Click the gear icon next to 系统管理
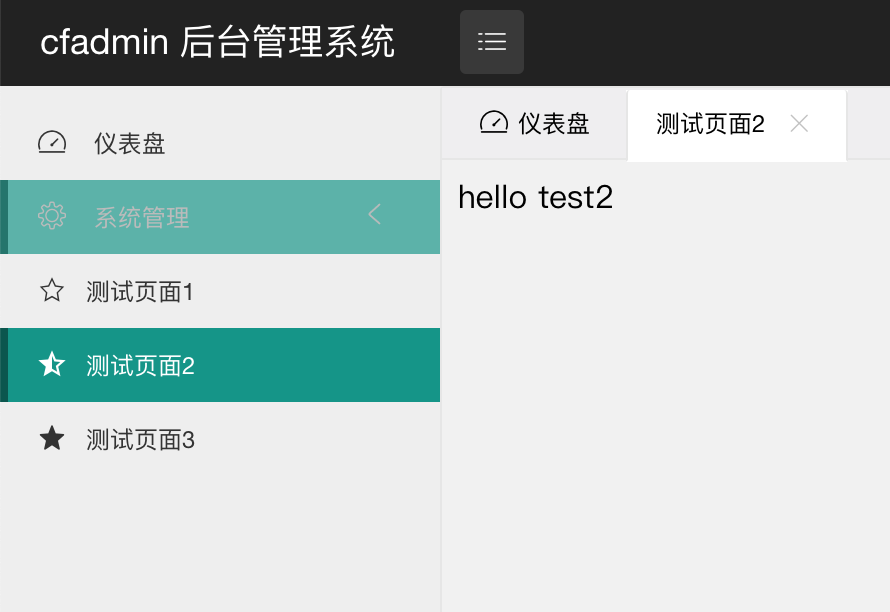This screenshot has width=890, height=612. pyautogui.click(x=52, y=215)
